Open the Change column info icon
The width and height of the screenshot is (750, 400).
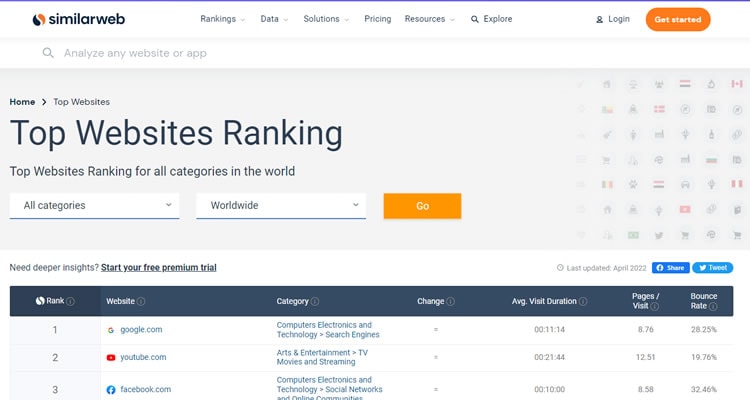pos(451,301)
